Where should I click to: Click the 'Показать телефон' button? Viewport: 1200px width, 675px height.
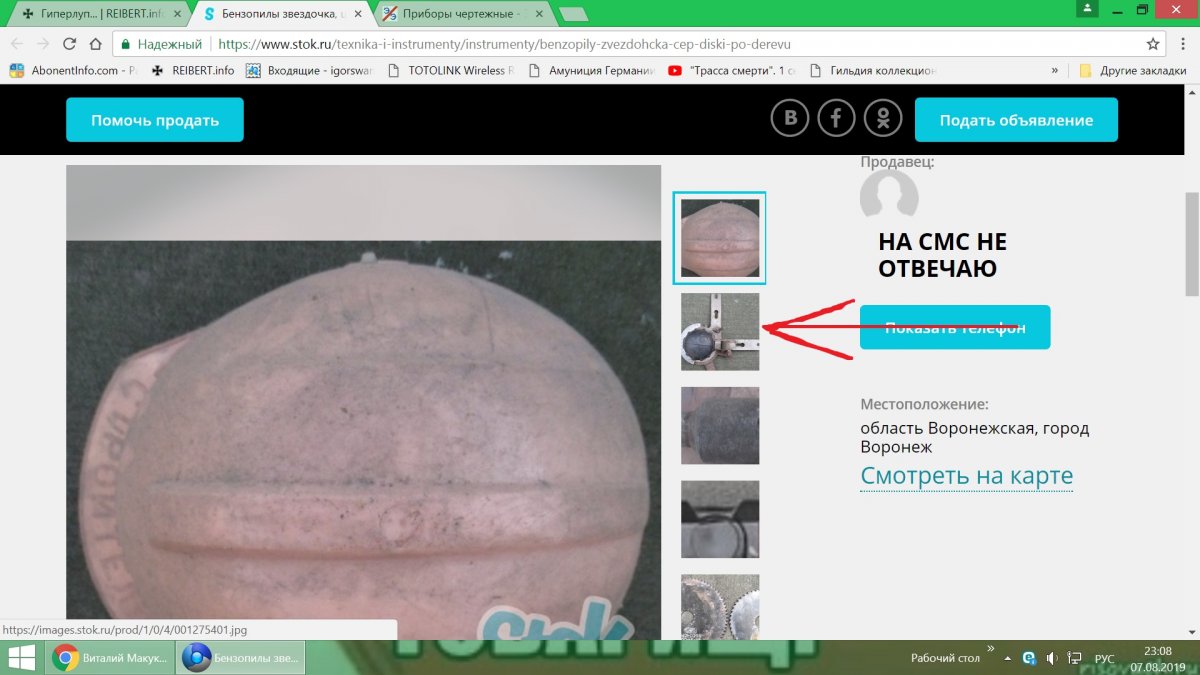pyautogui.click(x=955, y=327)
